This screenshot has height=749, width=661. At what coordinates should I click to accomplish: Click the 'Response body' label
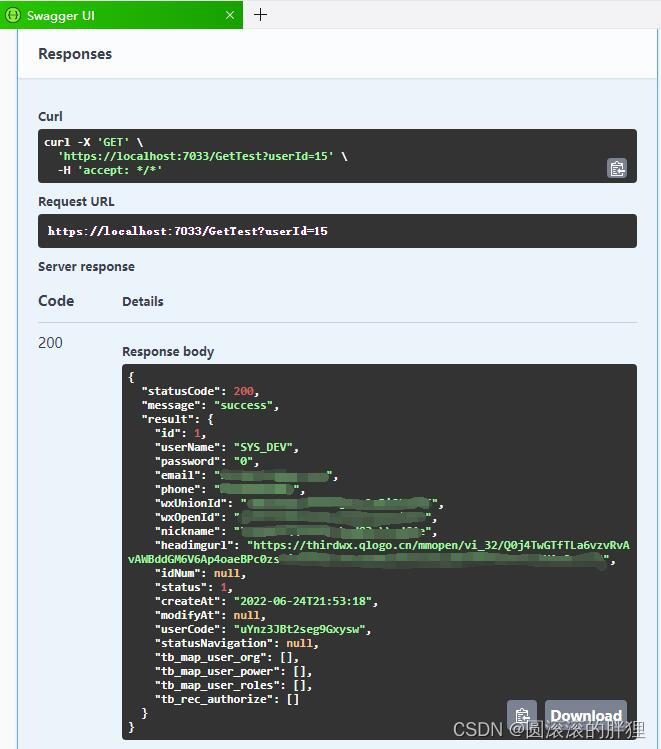[168, 352]
